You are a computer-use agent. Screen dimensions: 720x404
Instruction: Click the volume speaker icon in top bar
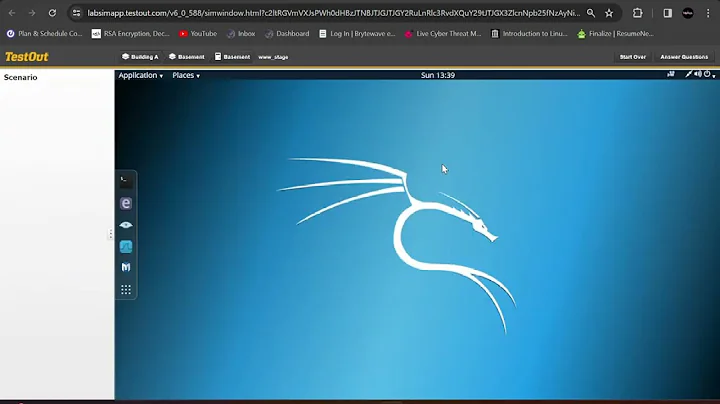tap(698, 74)
